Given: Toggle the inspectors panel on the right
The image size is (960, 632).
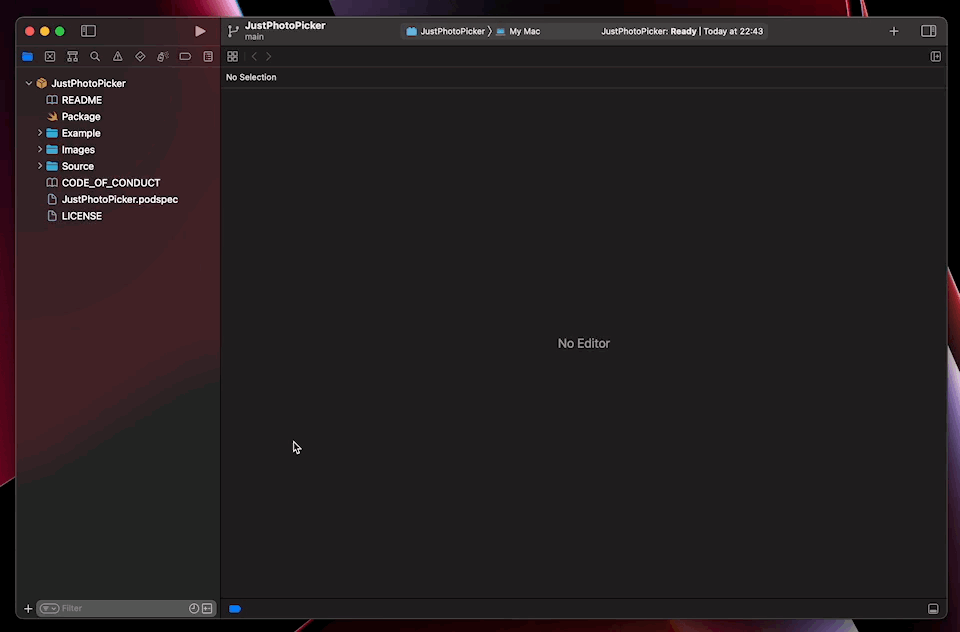Looking at the screenshot, I should [928, 31].
